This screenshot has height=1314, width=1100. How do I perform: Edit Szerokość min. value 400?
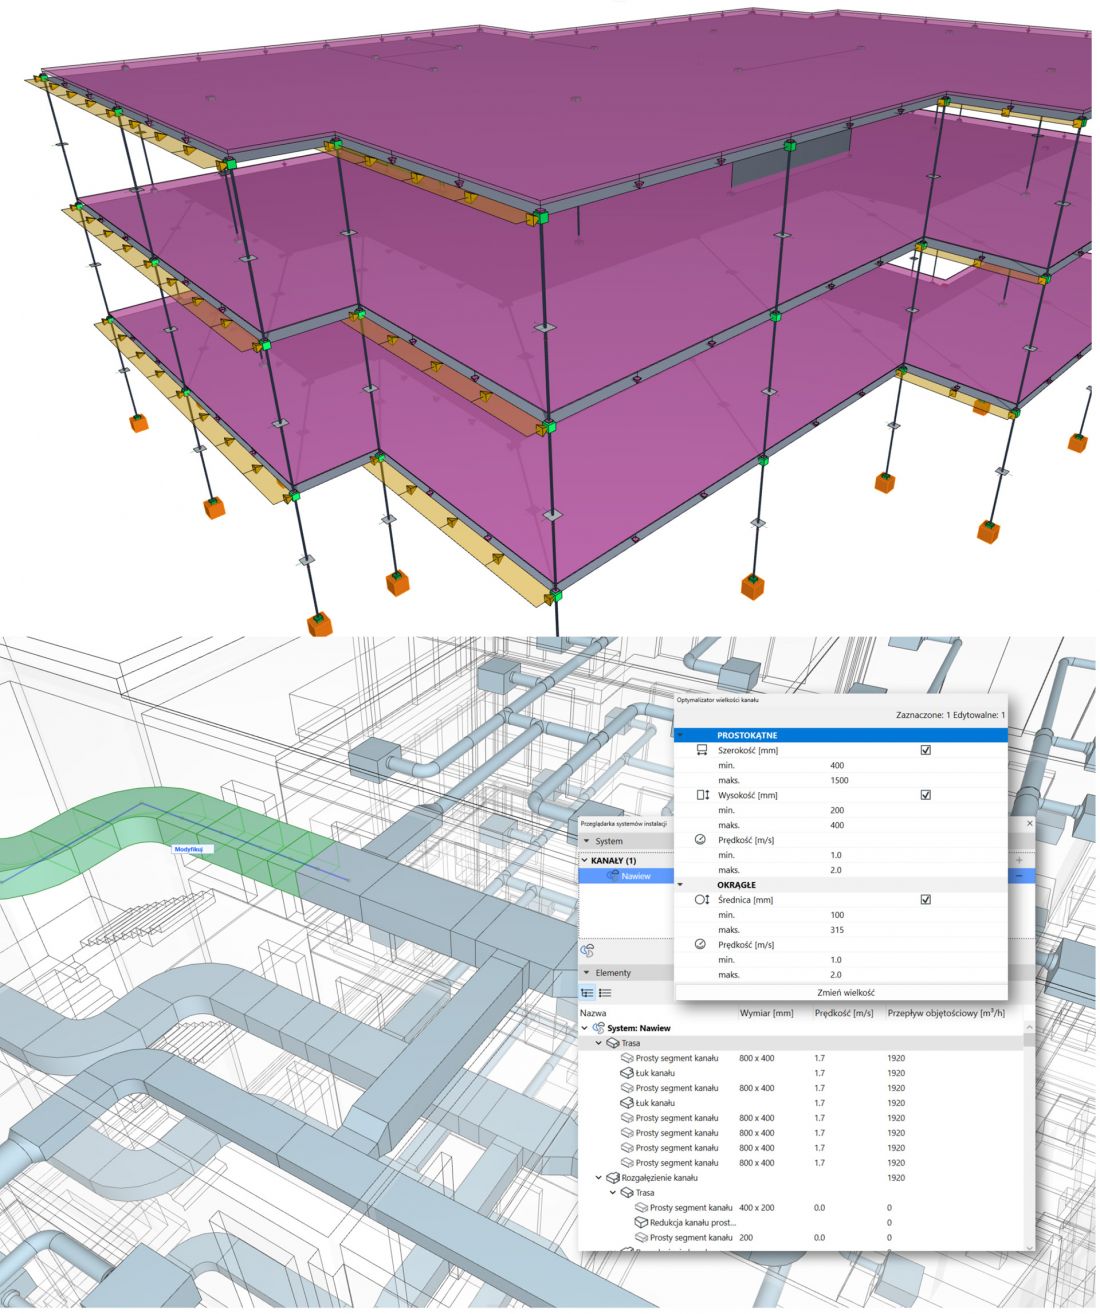pyautogui.click(x=837, y=767)
